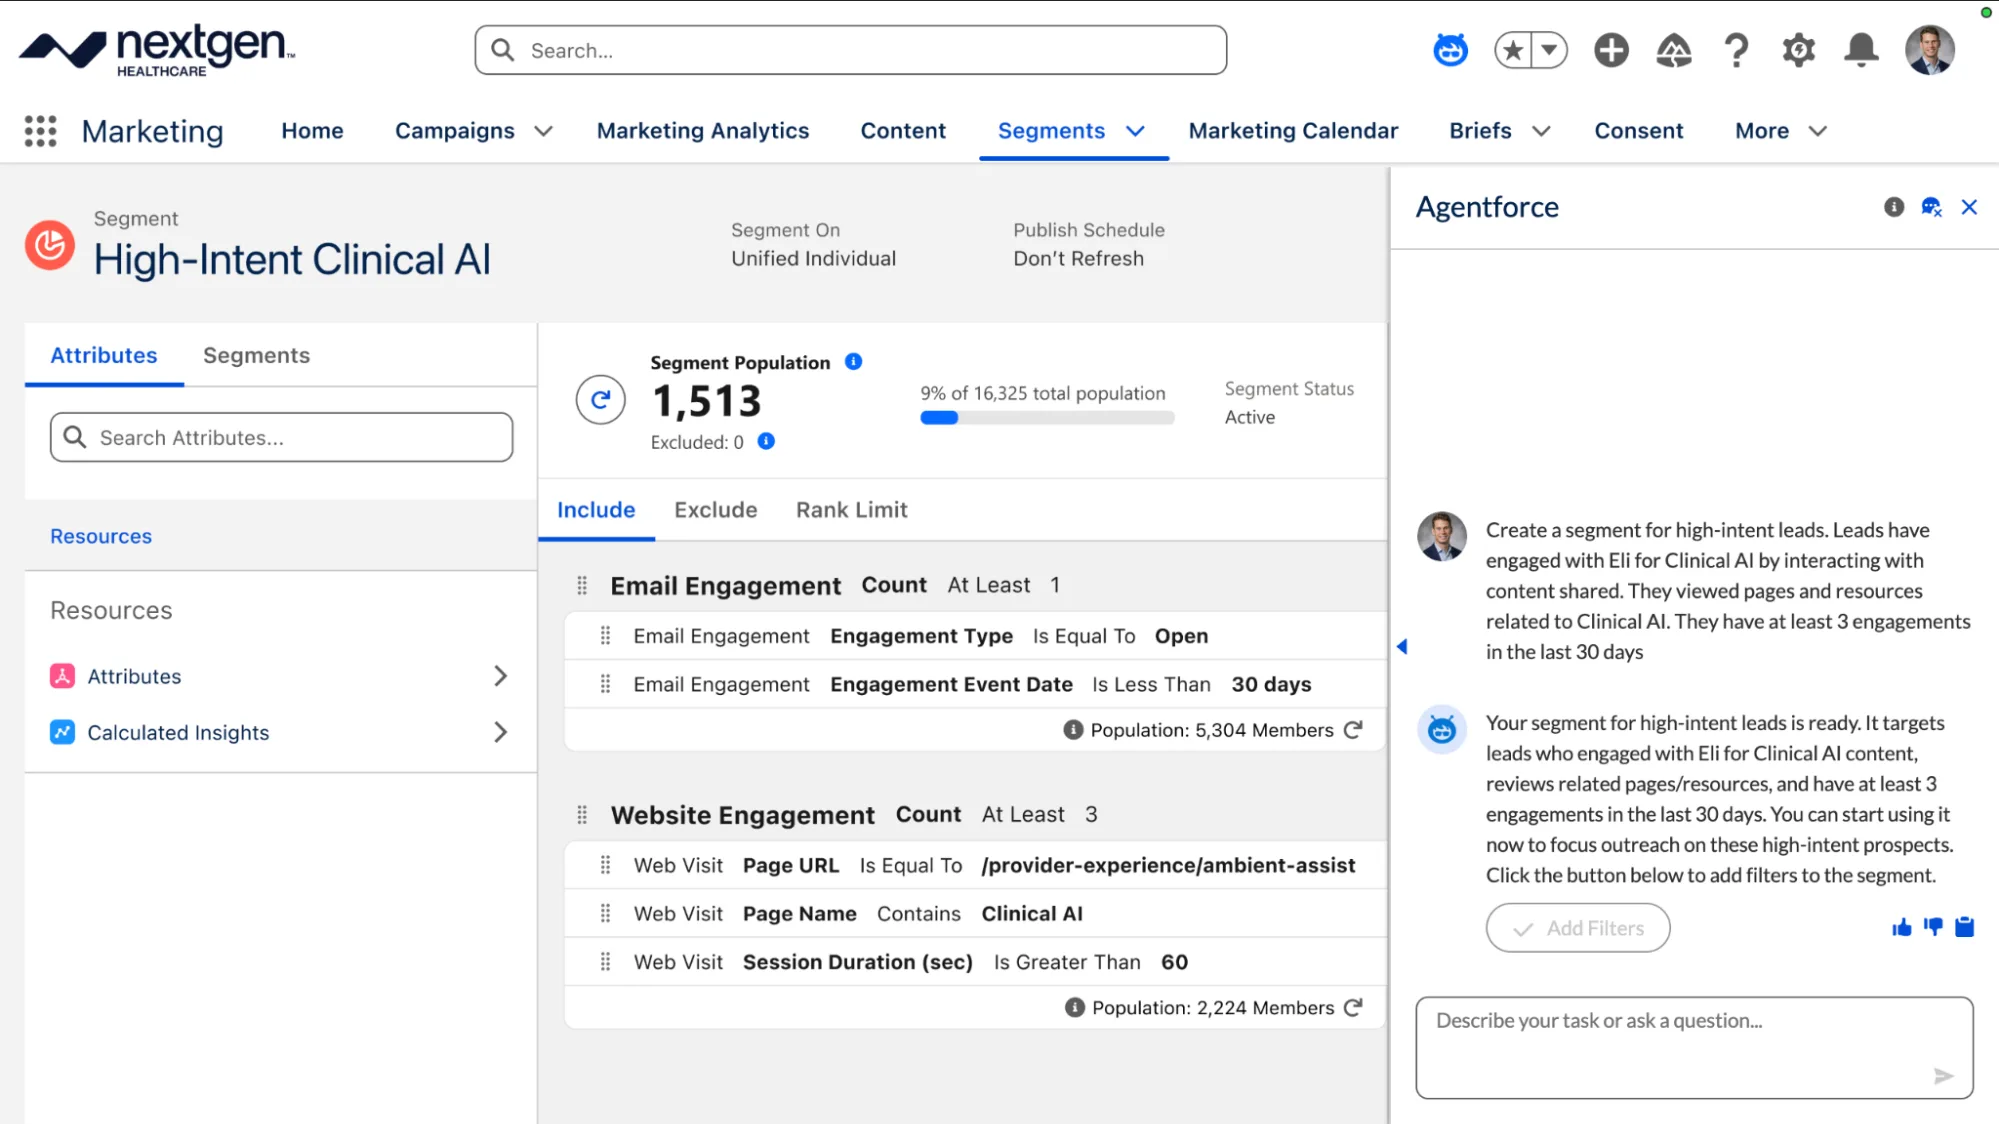Expand the More navigation menu
Viewport: 1999px width, 1125px height.
(1781, 131)
